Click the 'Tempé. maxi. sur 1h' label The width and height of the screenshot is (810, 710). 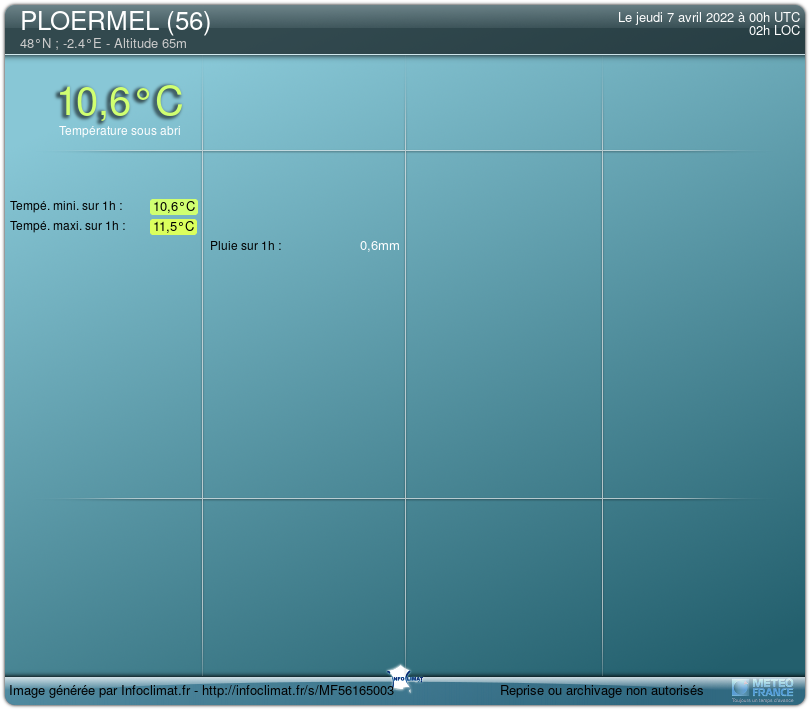68,226
